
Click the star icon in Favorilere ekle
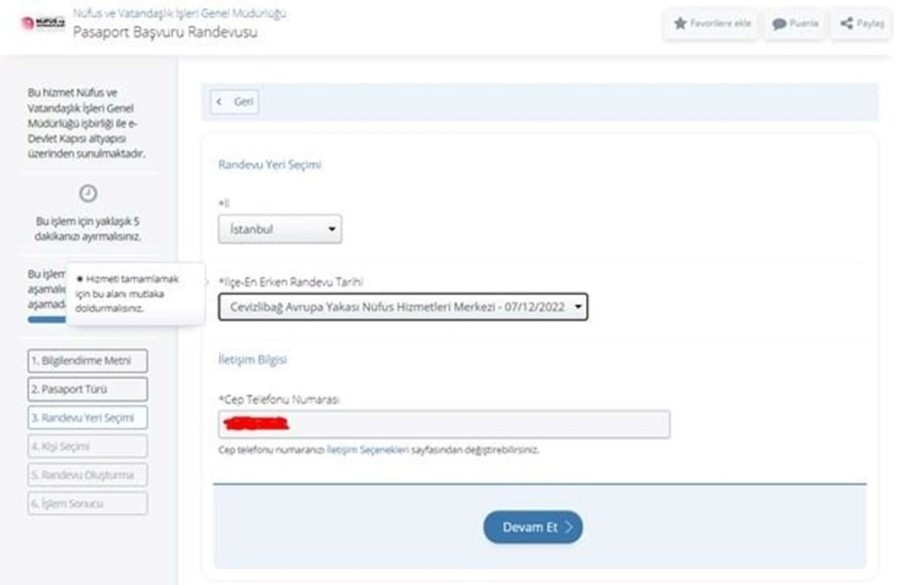pos(680,23)
